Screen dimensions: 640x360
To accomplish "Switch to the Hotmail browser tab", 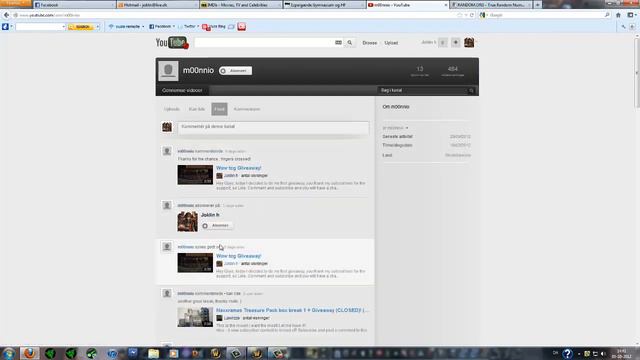I will [x=157, y=5].
